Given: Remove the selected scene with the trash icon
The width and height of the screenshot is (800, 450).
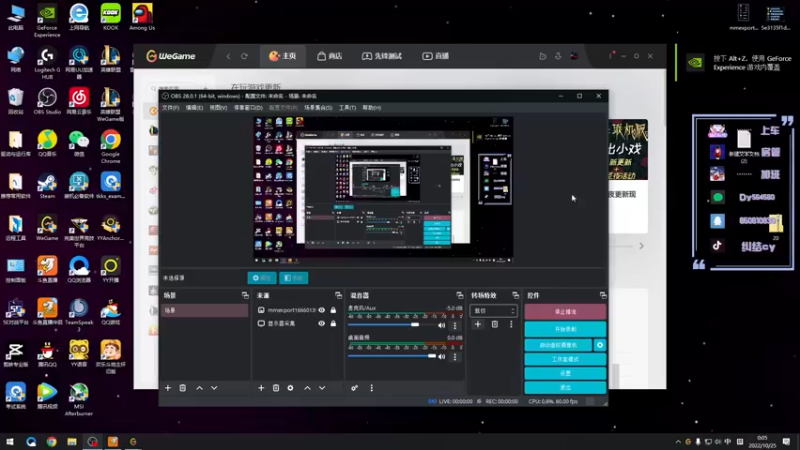Looking at the screenshot, I should tap(183, 388).
